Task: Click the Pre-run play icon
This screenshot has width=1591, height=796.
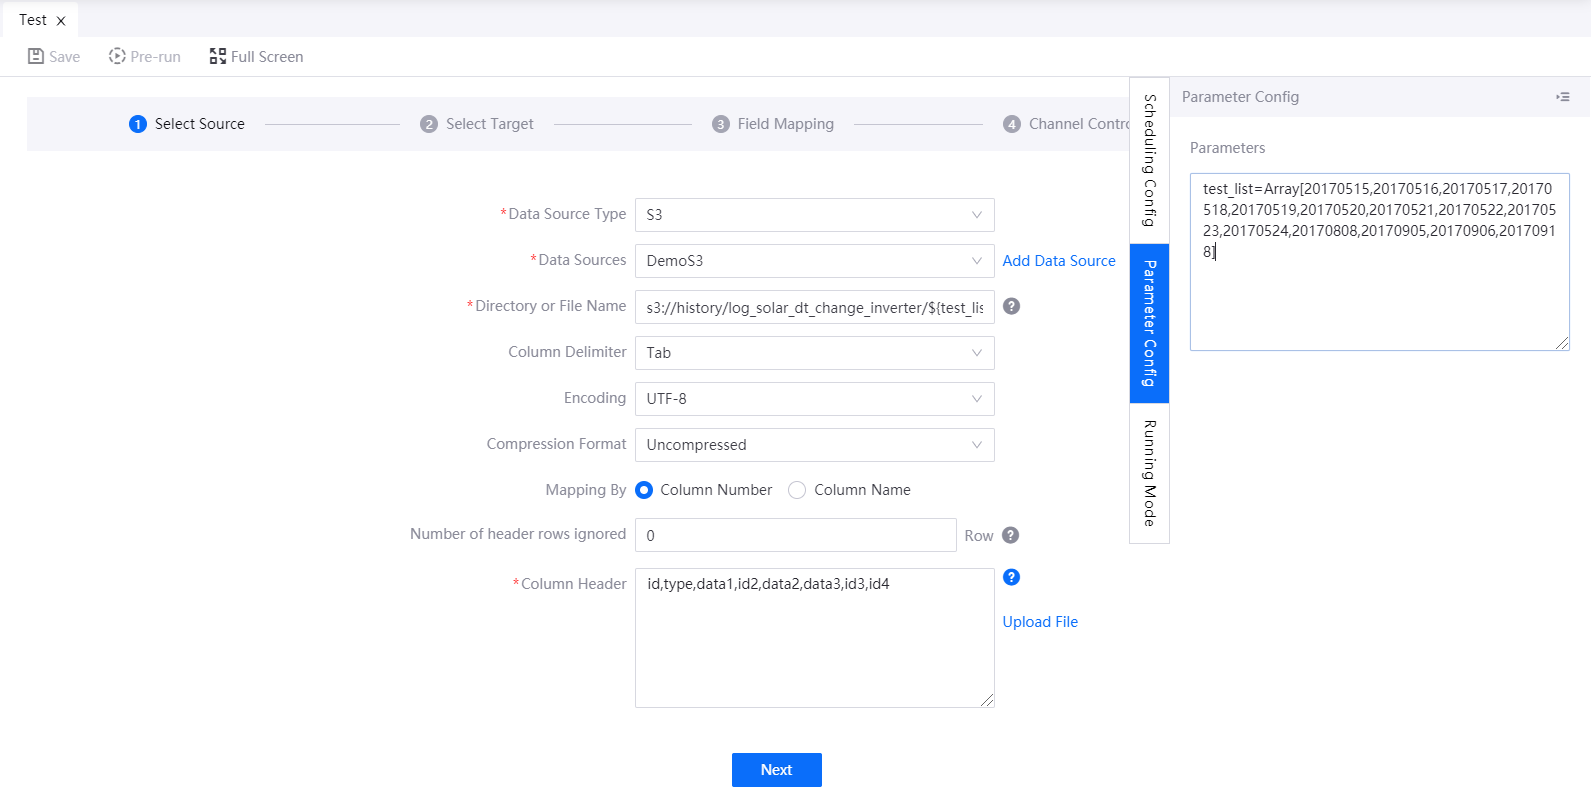Action: (x=117, y=56)
